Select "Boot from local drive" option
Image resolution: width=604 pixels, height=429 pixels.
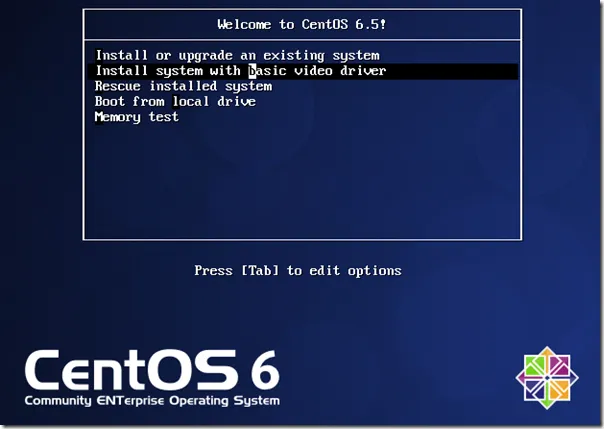tap(175, 102)
